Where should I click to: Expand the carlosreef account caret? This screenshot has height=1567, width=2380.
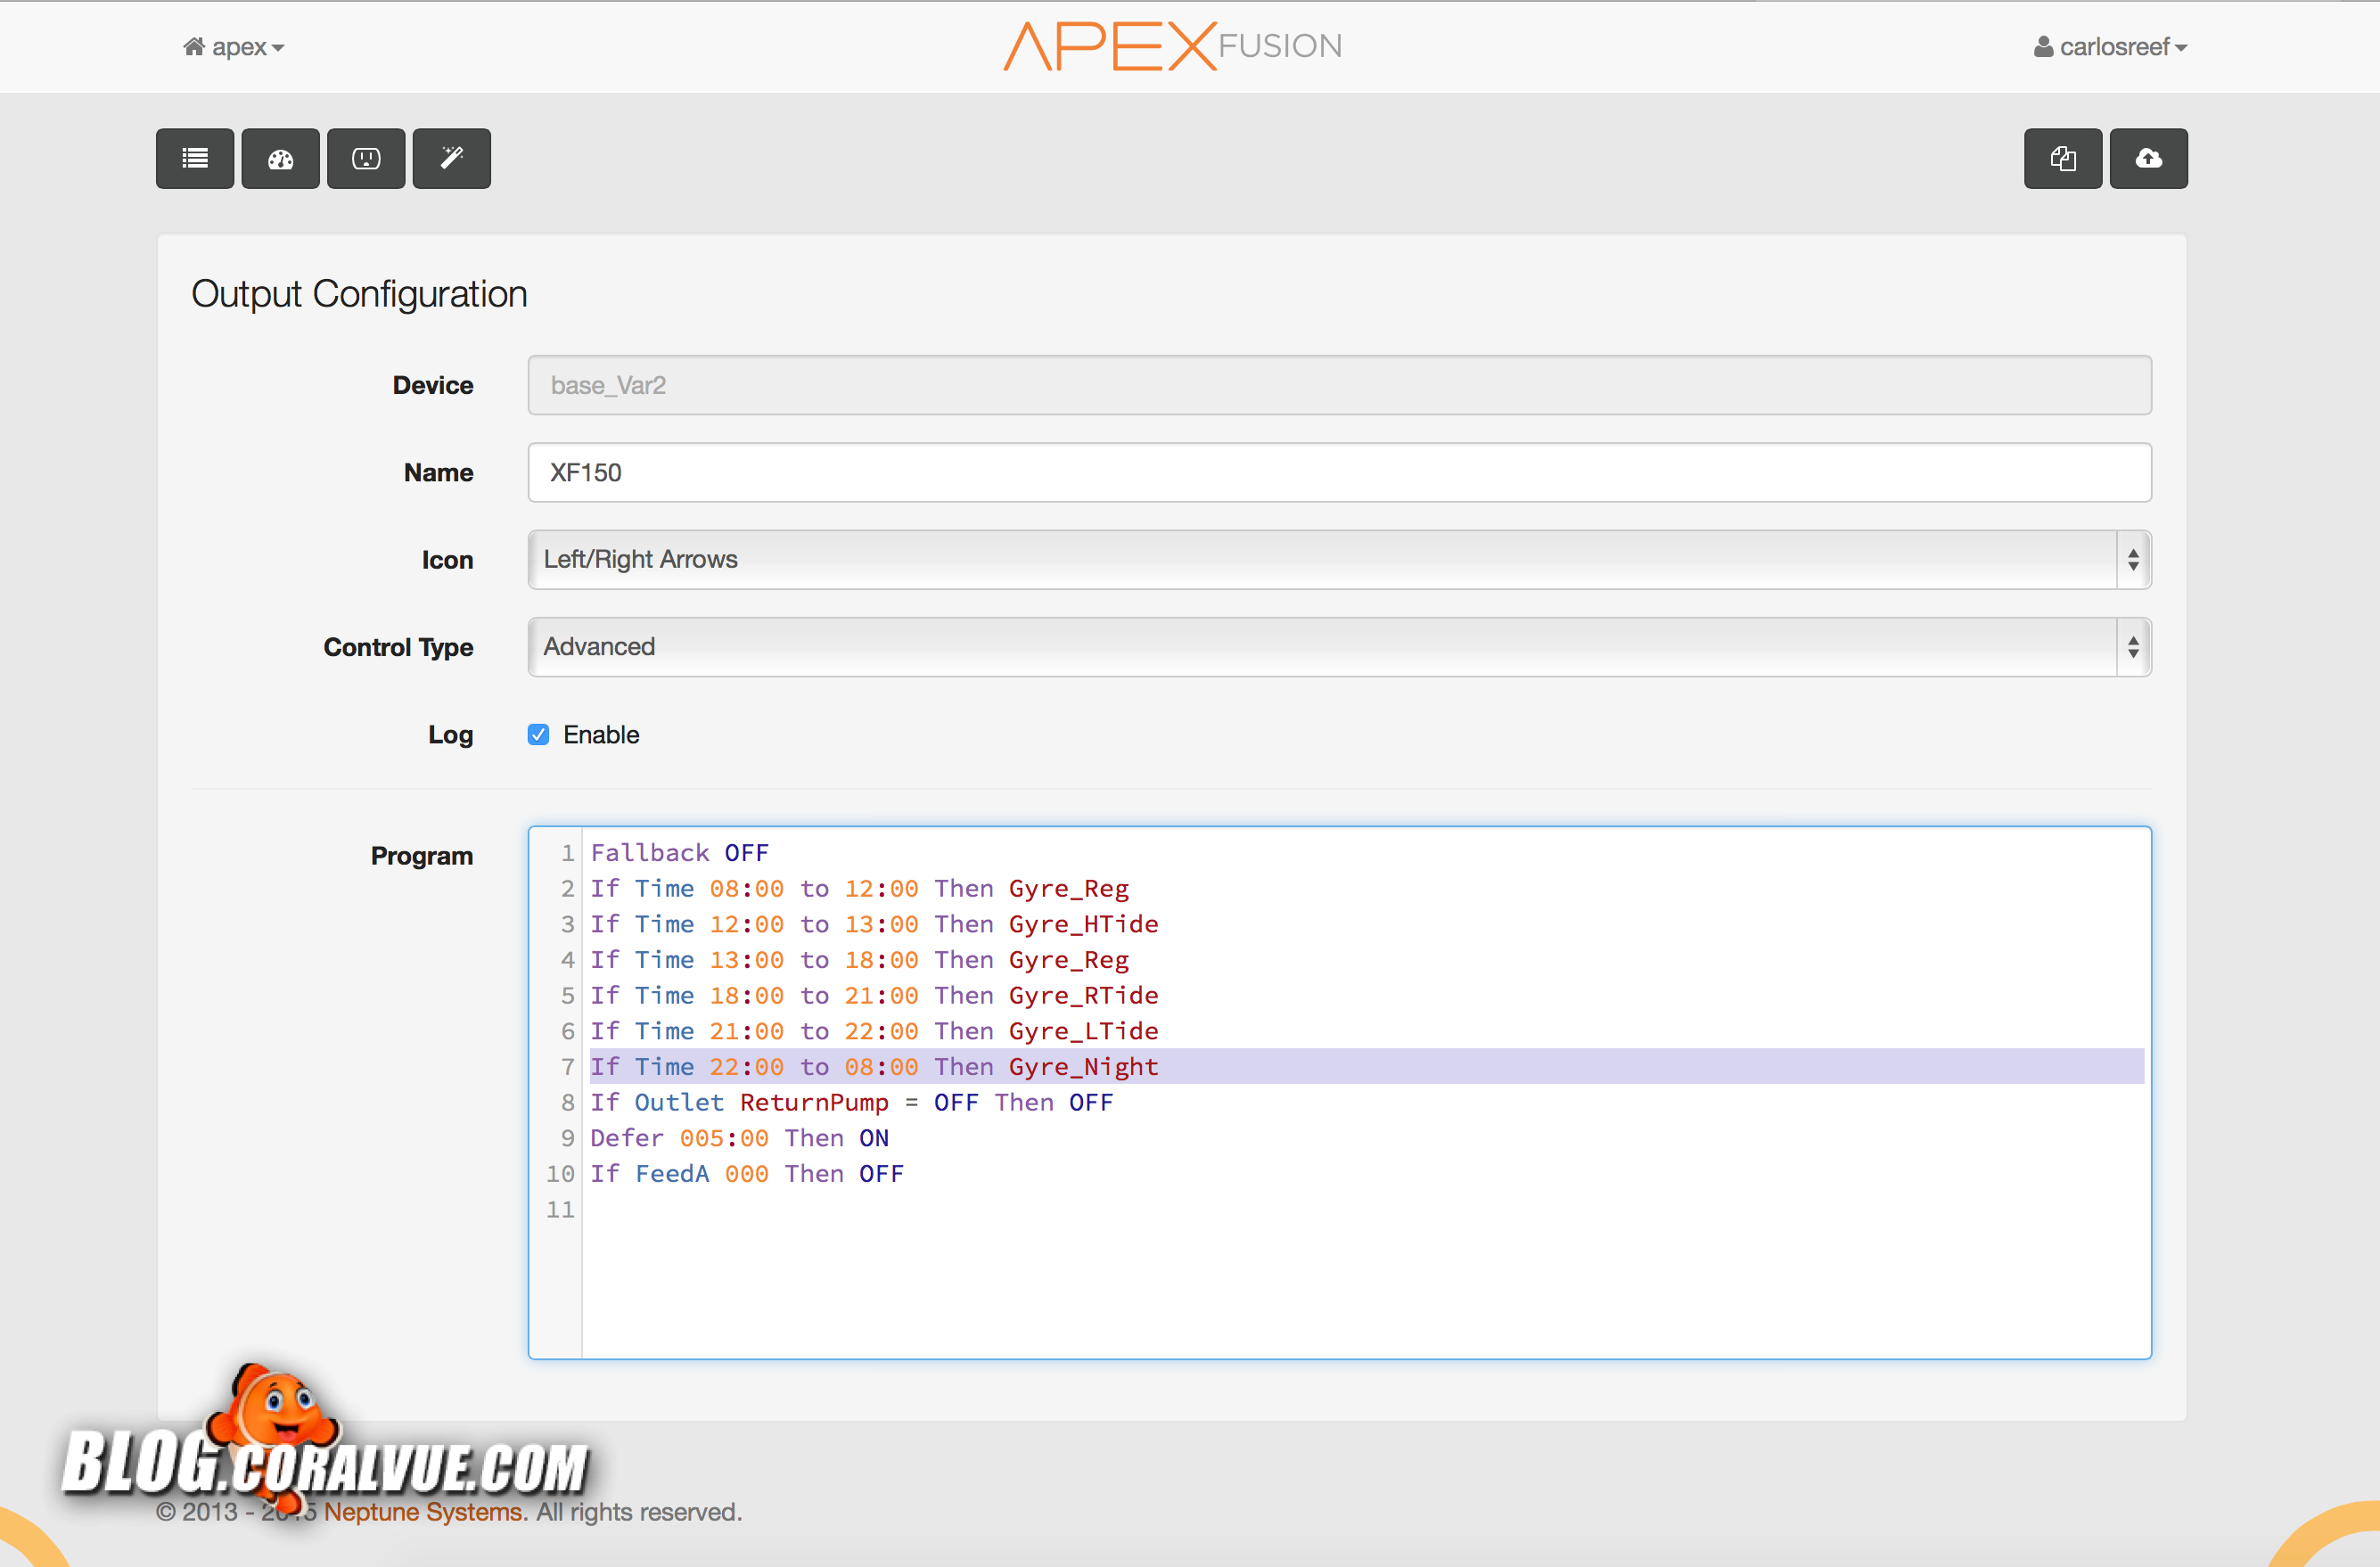[x=2182, y=48]
